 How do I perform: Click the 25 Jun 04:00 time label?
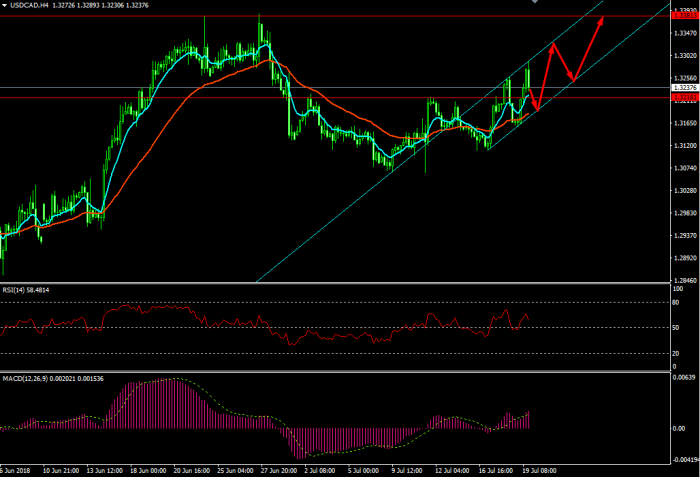tap(235, 471)
